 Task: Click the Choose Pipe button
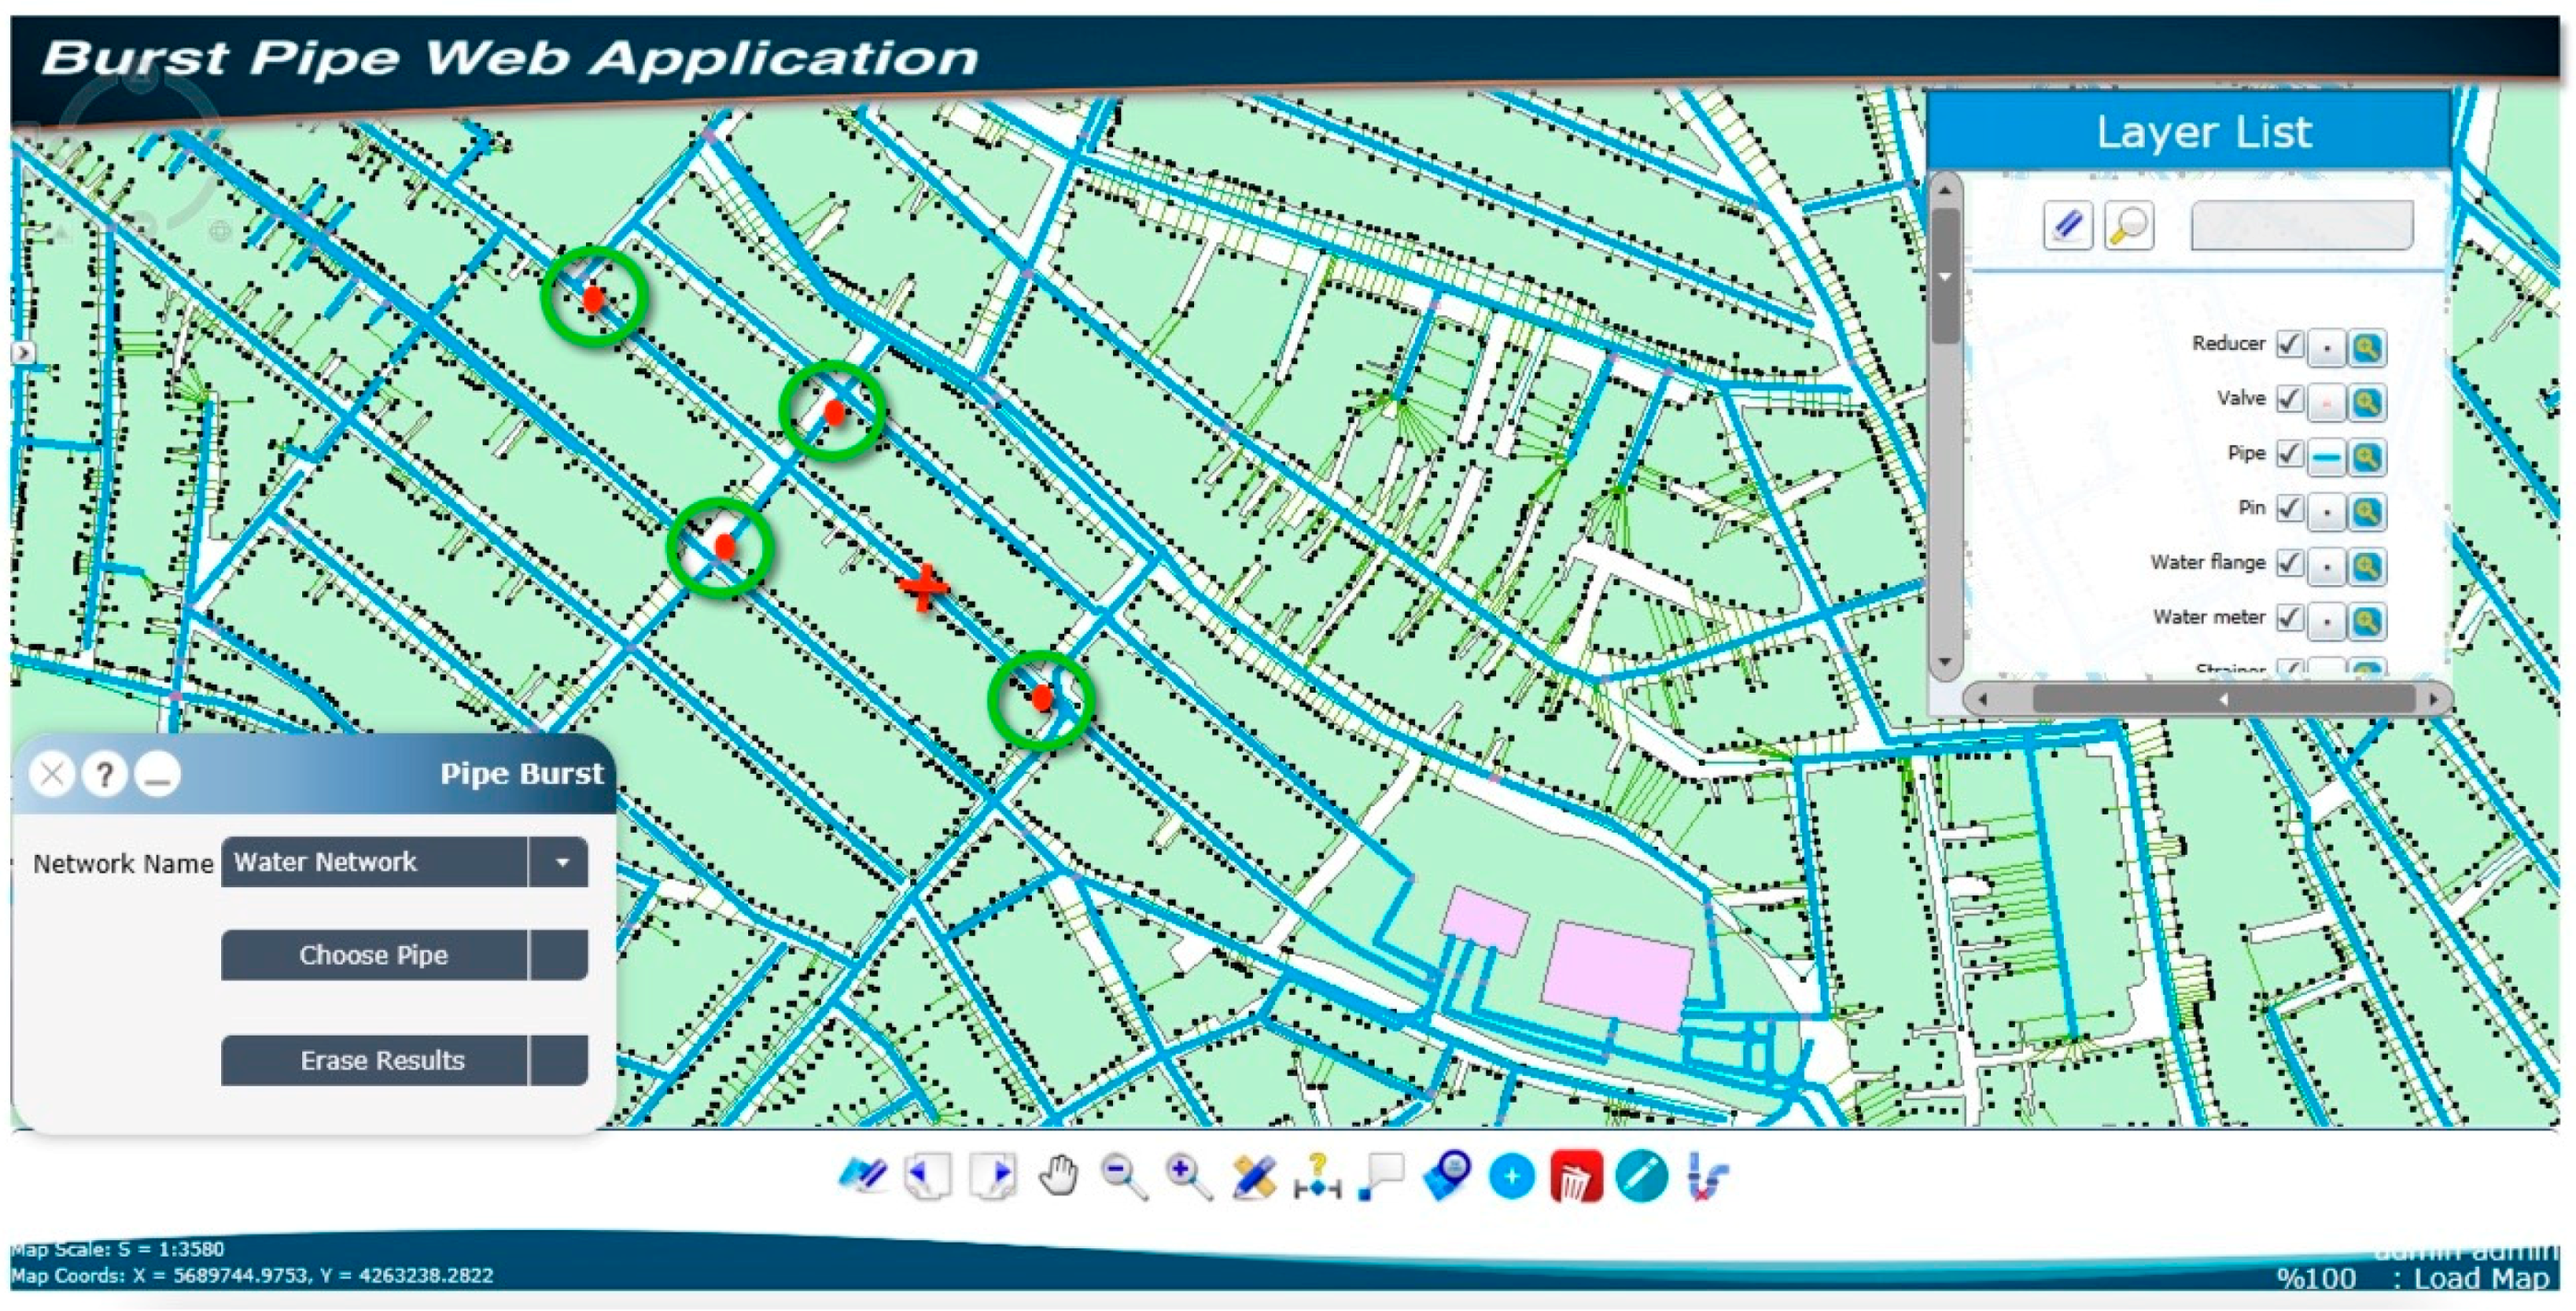coord(373,955)
